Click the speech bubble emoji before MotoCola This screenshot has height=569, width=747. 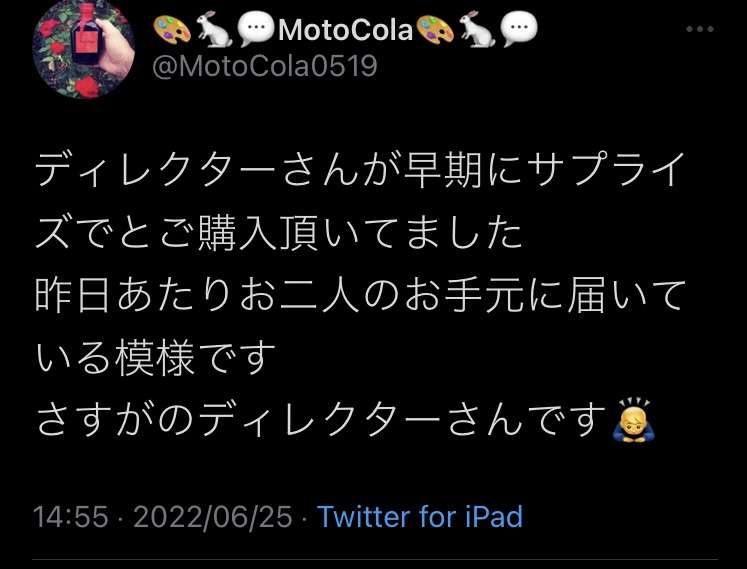click(x=256, y=30)
